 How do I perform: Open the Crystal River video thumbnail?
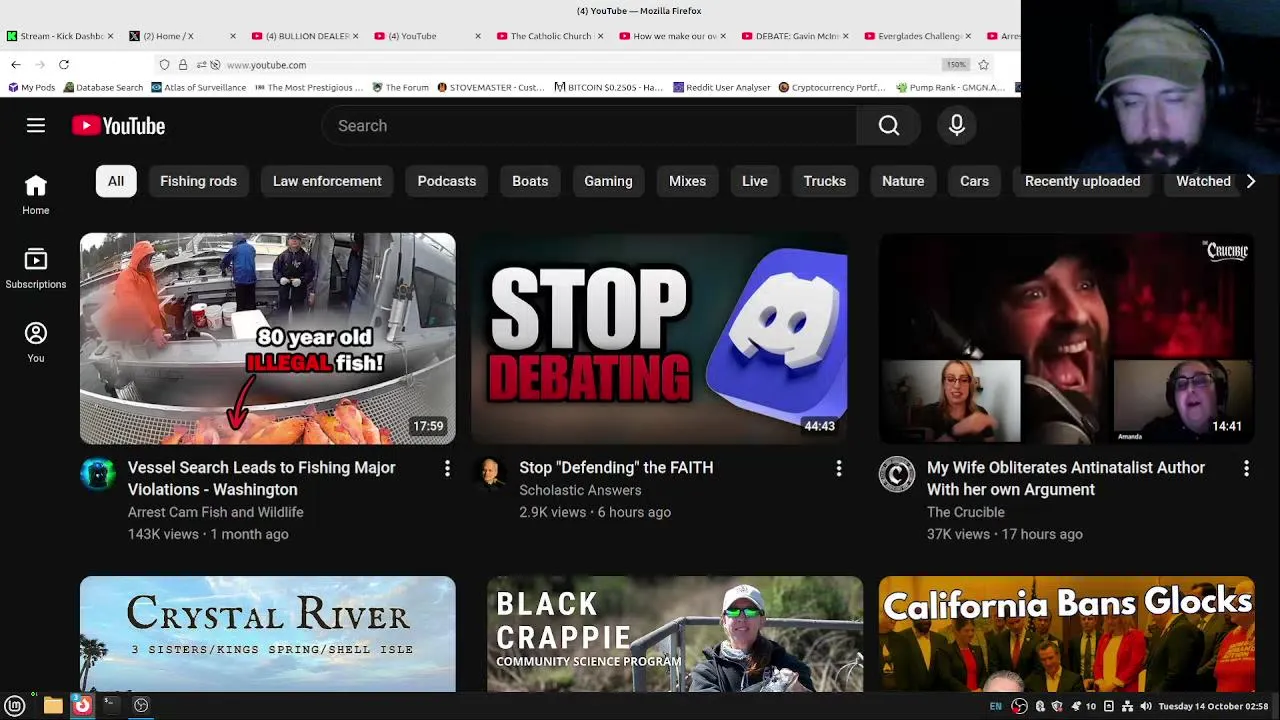coord(267,634)
